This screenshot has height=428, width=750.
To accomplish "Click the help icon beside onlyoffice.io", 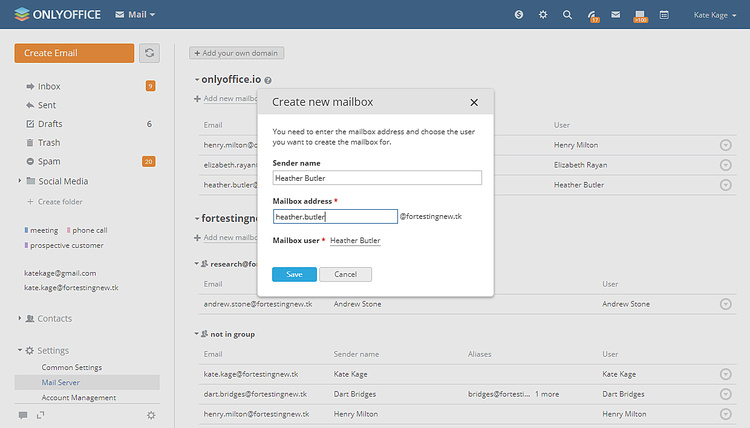I will pos(268,80).
